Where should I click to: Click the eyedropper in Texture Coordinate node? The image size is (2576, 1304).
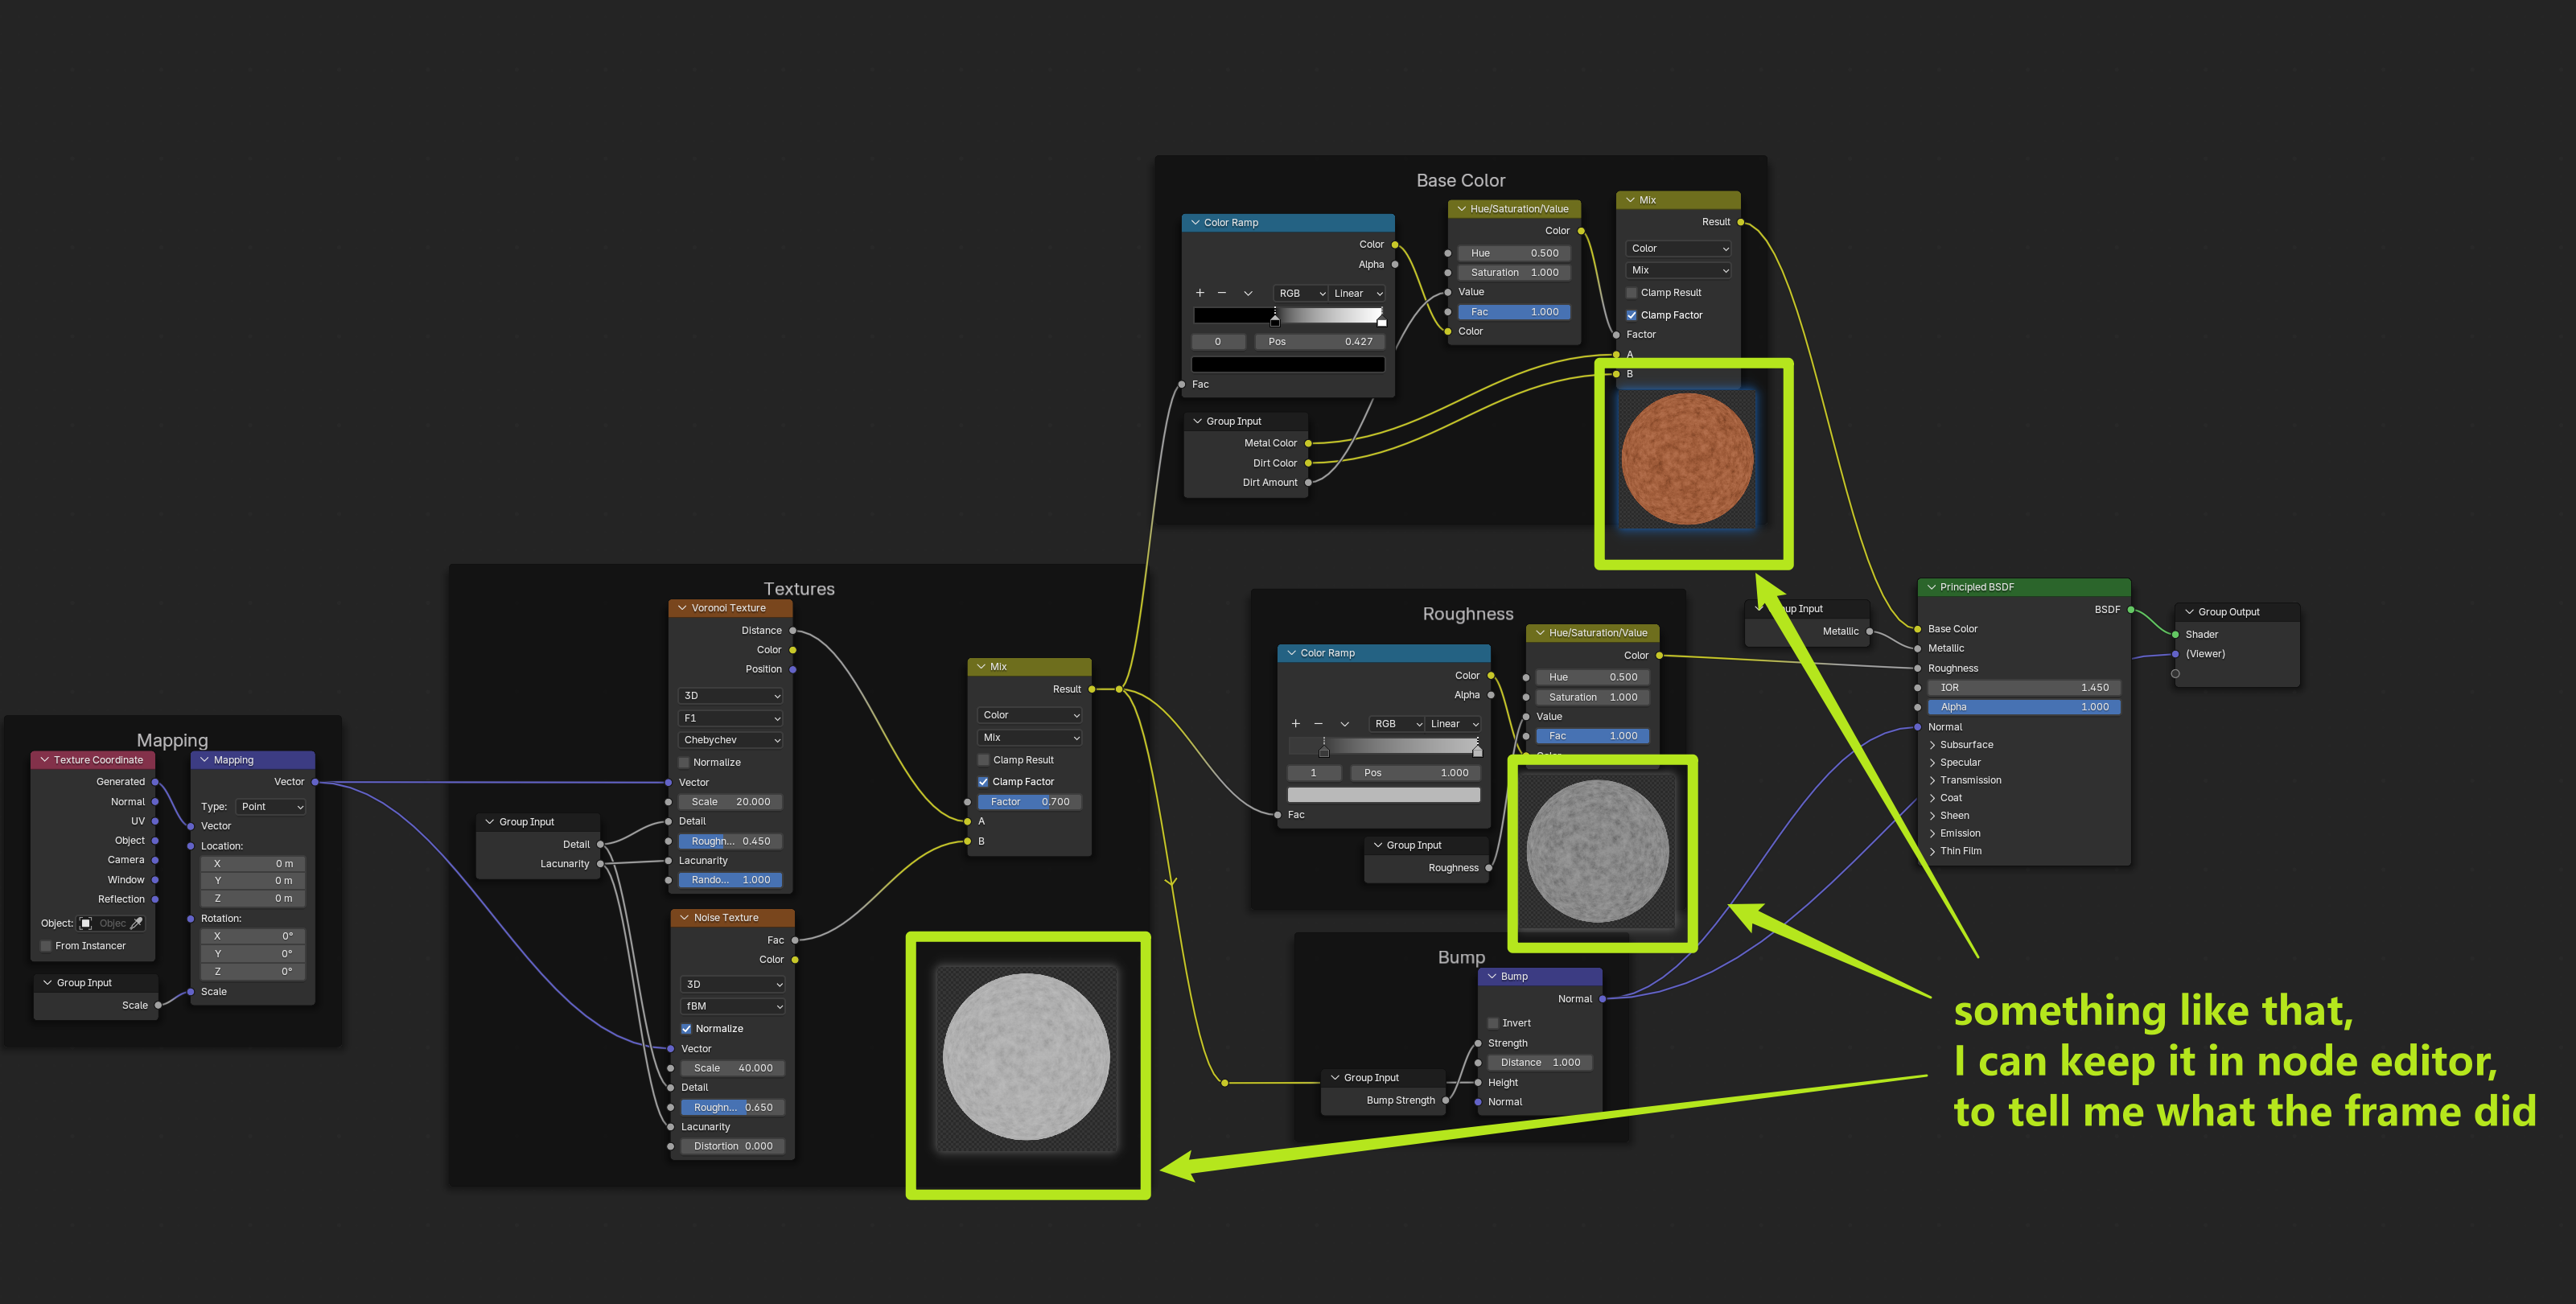point(137,923)
